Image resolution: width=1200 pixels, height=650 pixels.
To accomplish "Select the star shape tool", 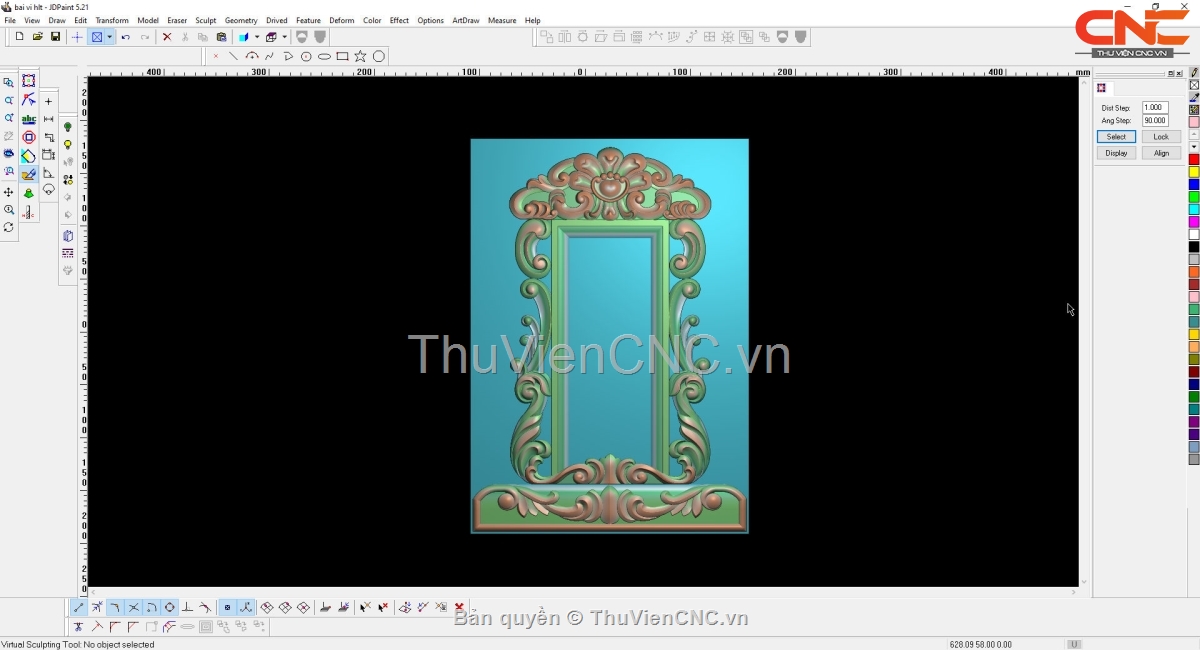I will tap(360, 56).
